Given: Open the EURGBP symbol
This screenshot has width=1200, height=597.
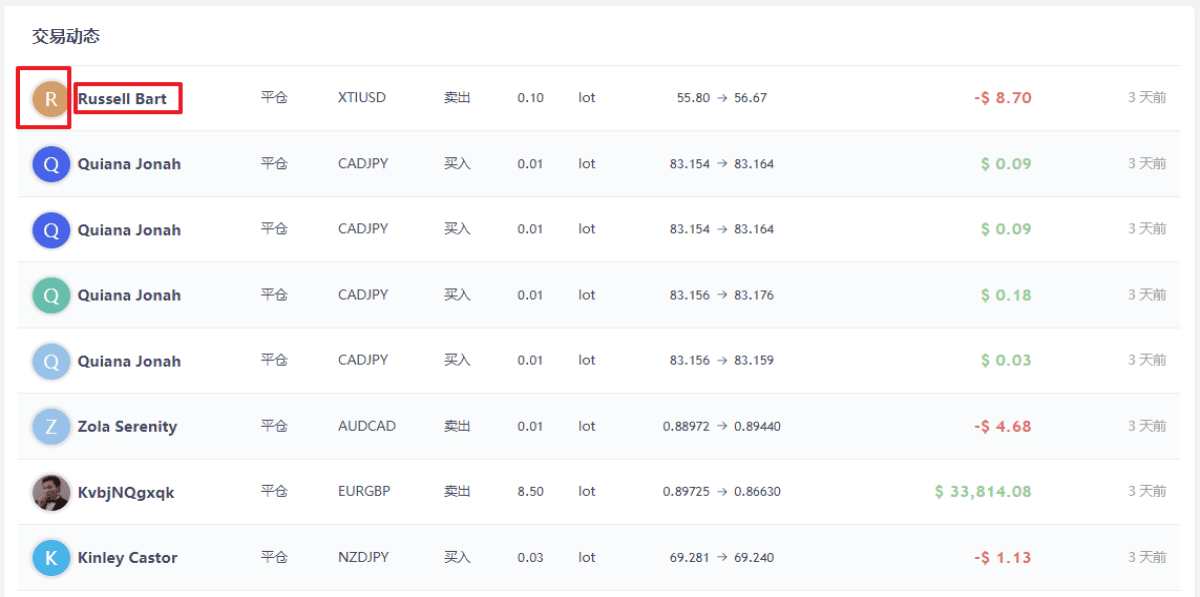Looking at the screenshot, I should pos(364,491).
